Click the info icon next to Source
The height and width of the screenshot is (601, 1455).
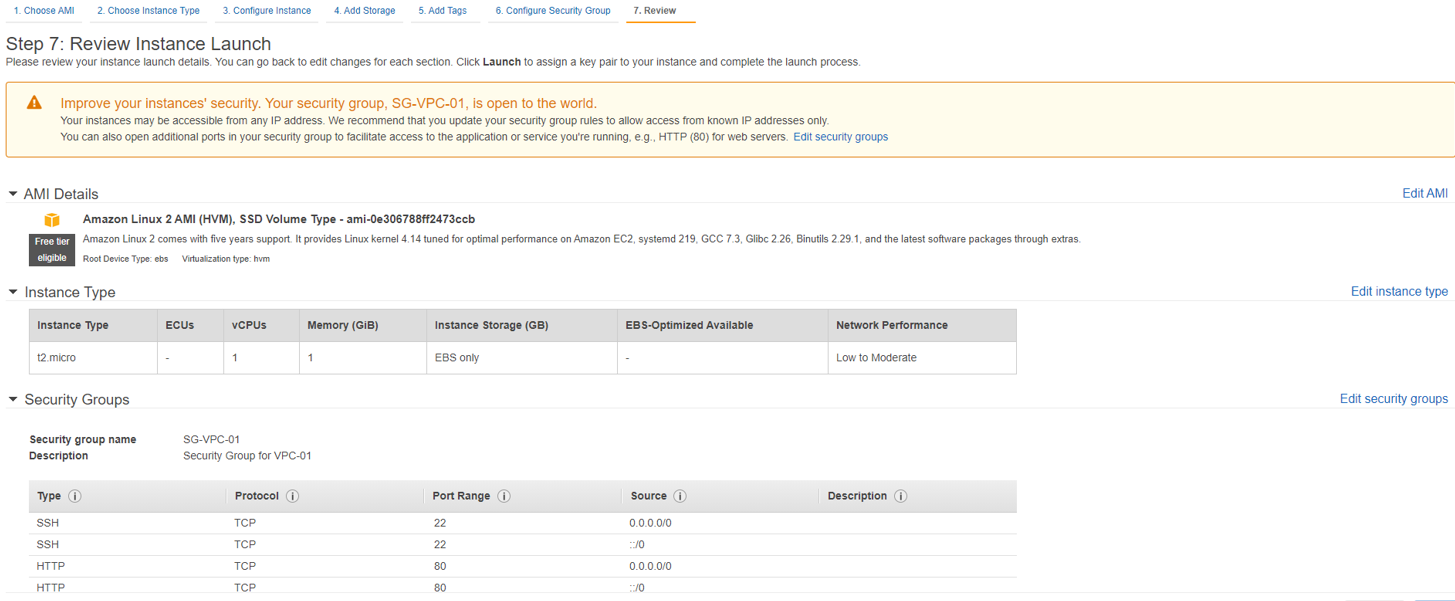680,496
